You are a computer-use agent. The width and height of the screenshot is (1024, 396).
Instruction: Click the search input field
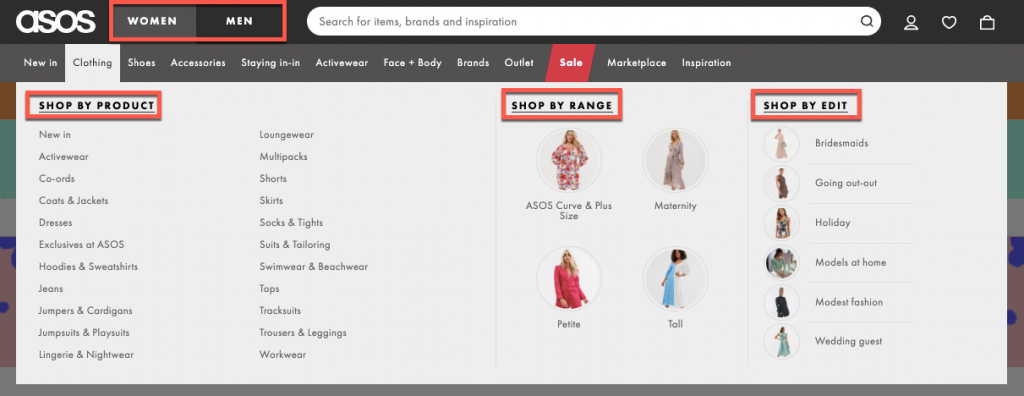pos(594,22)
